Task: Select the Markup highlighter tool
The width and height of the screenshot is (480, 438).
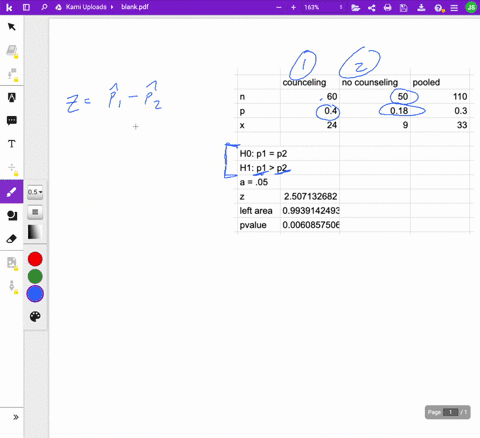Action: tap(12, 97)
